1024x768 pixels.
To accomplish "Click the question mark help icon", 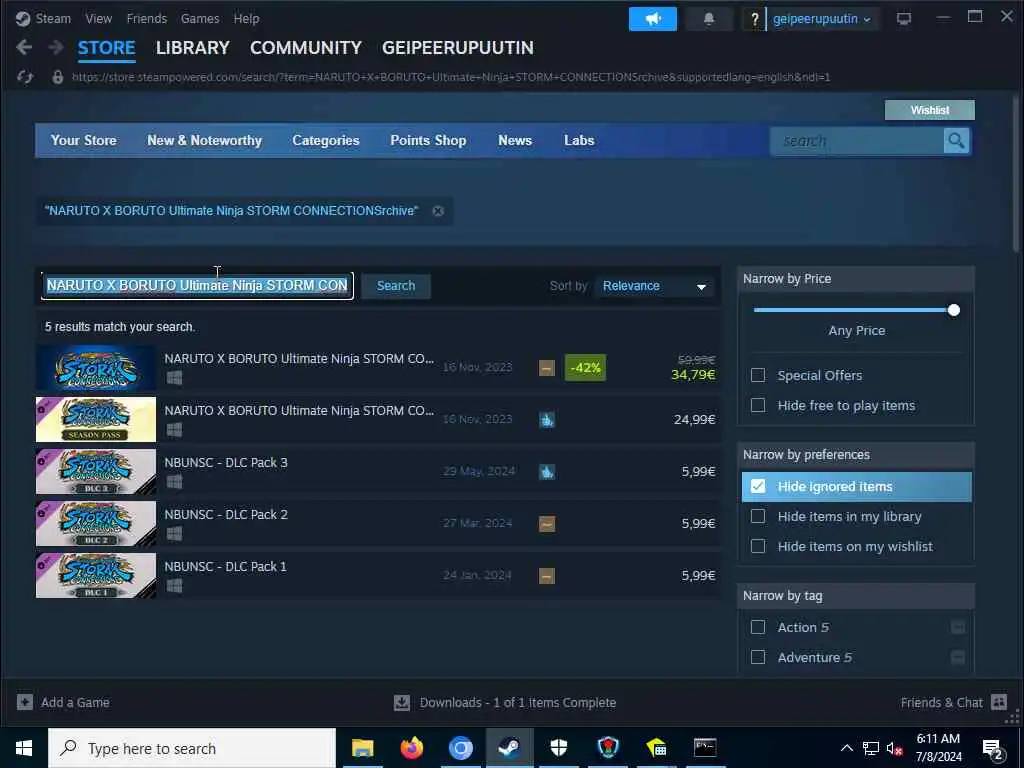I will click(754, 20).
